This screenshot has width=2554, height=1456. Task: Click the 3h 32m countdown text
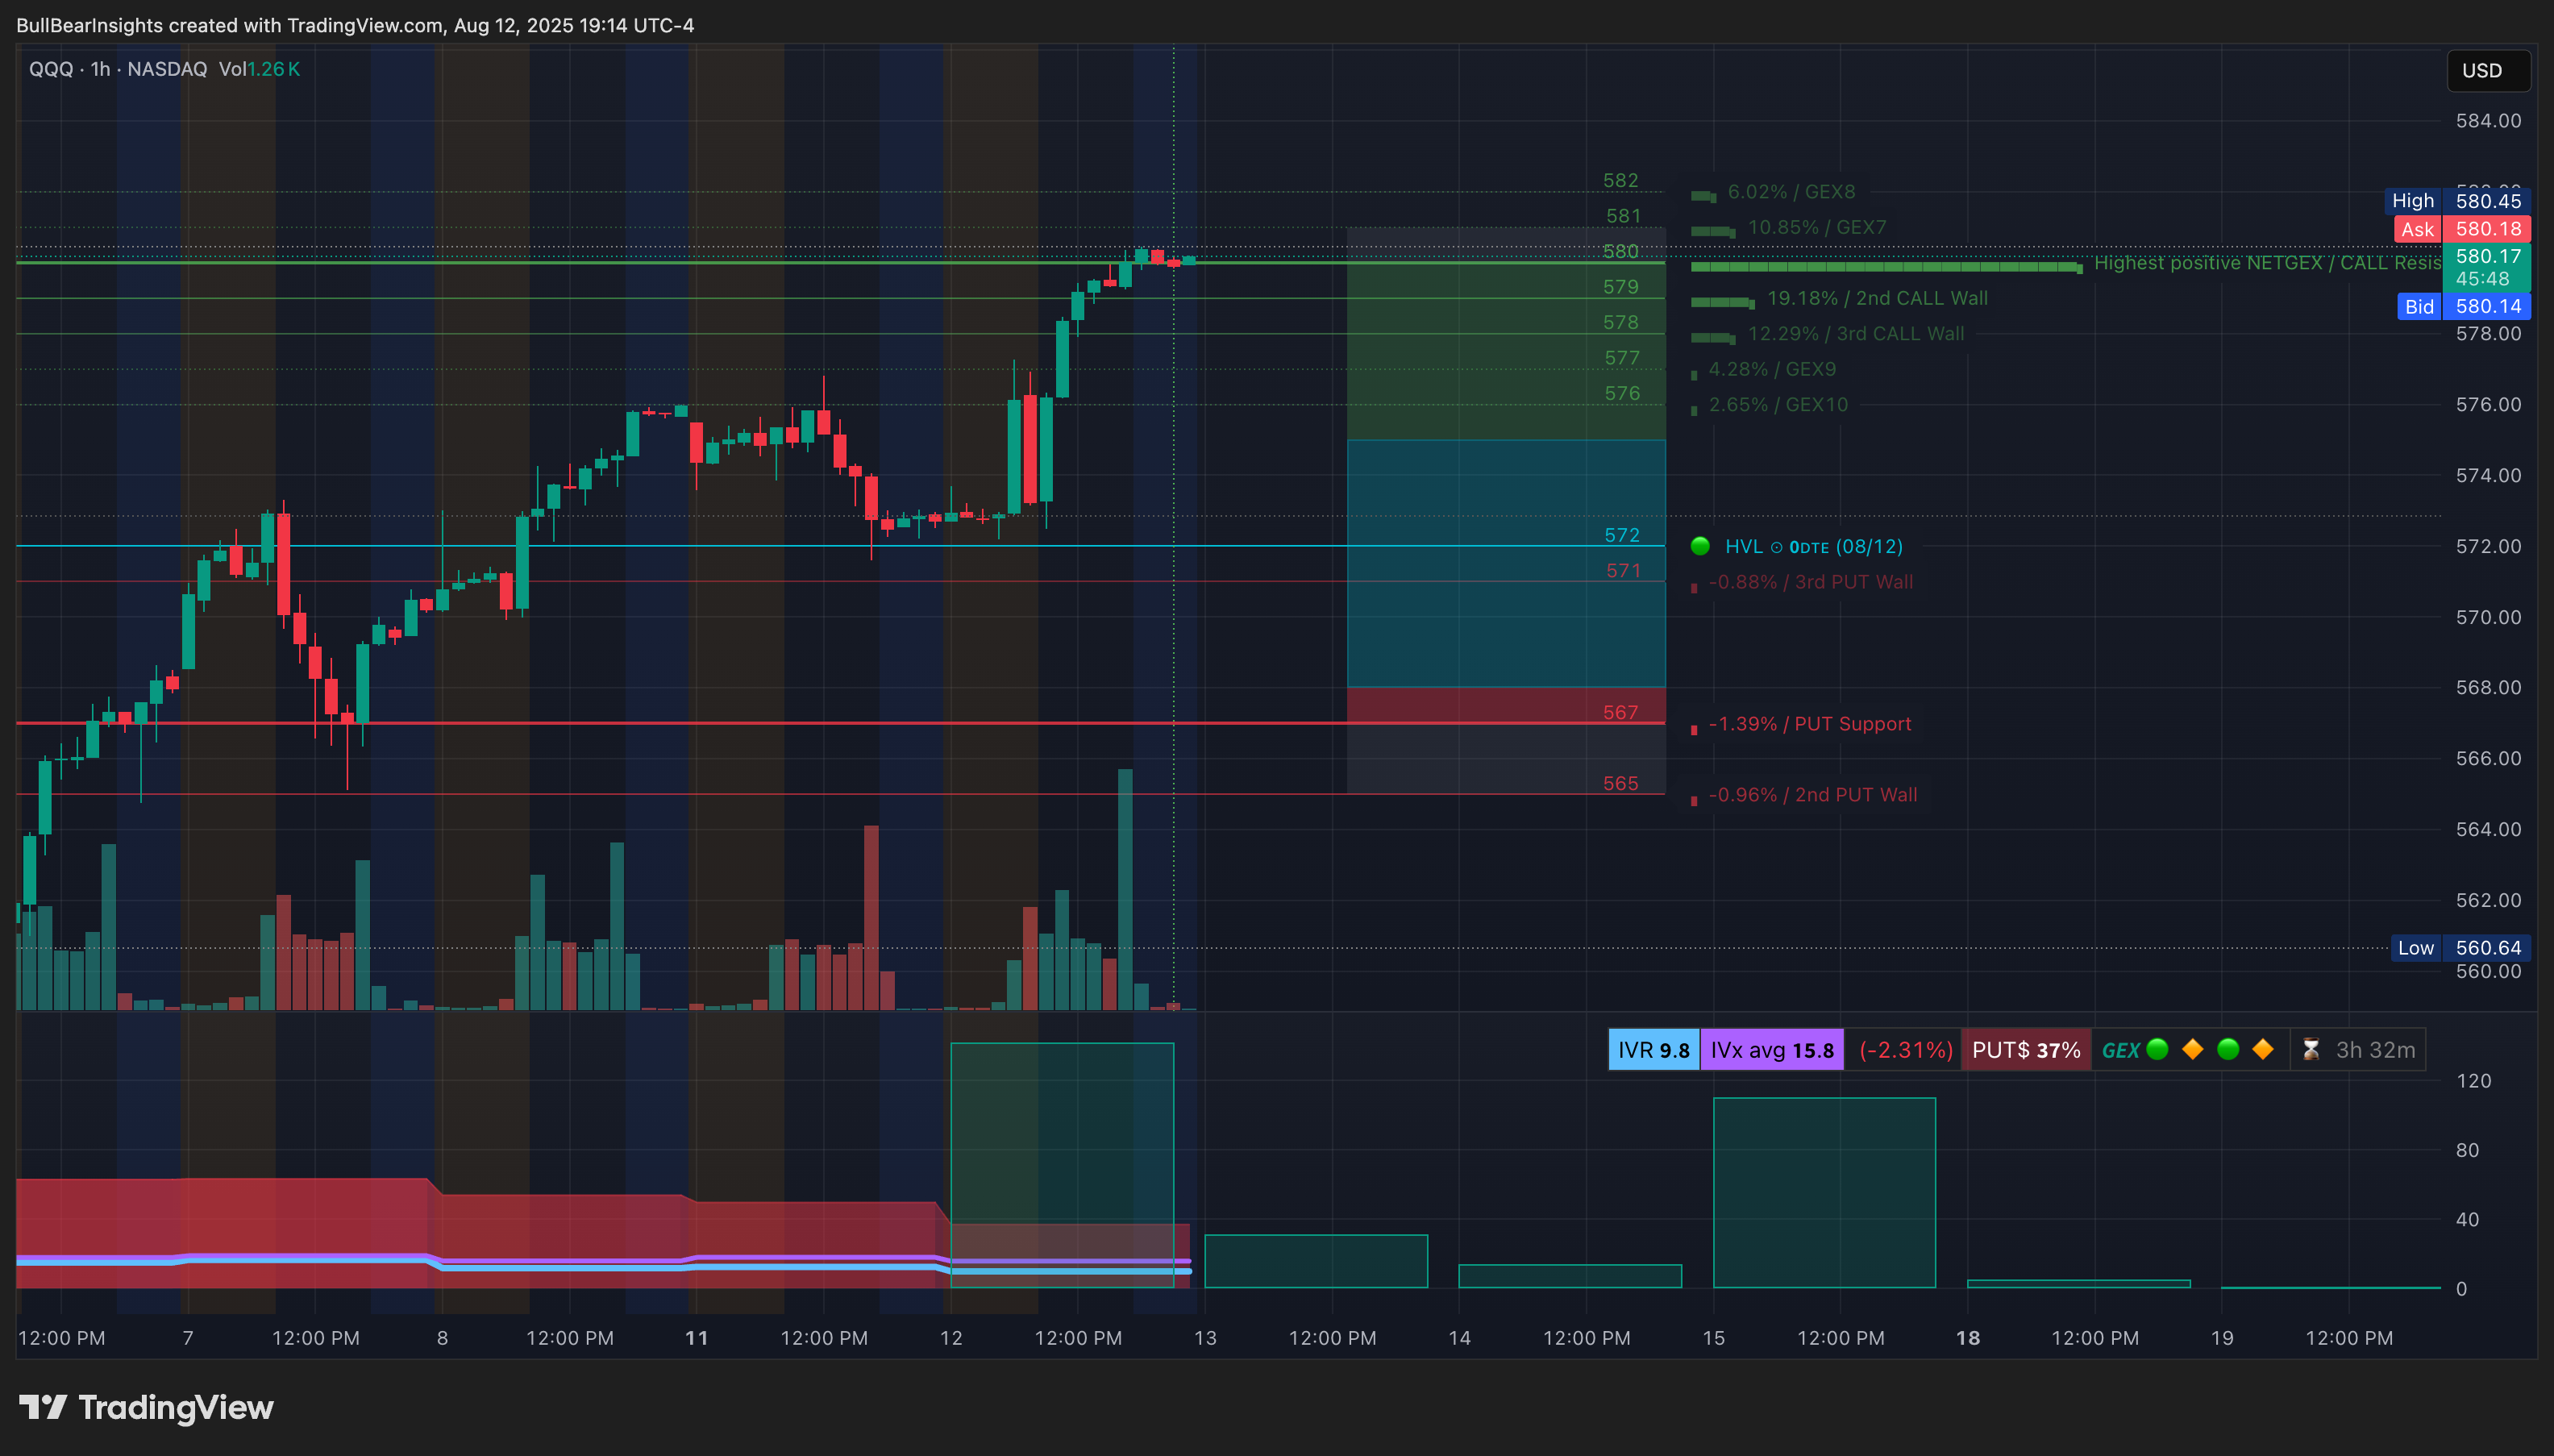pos(2375,1050)
